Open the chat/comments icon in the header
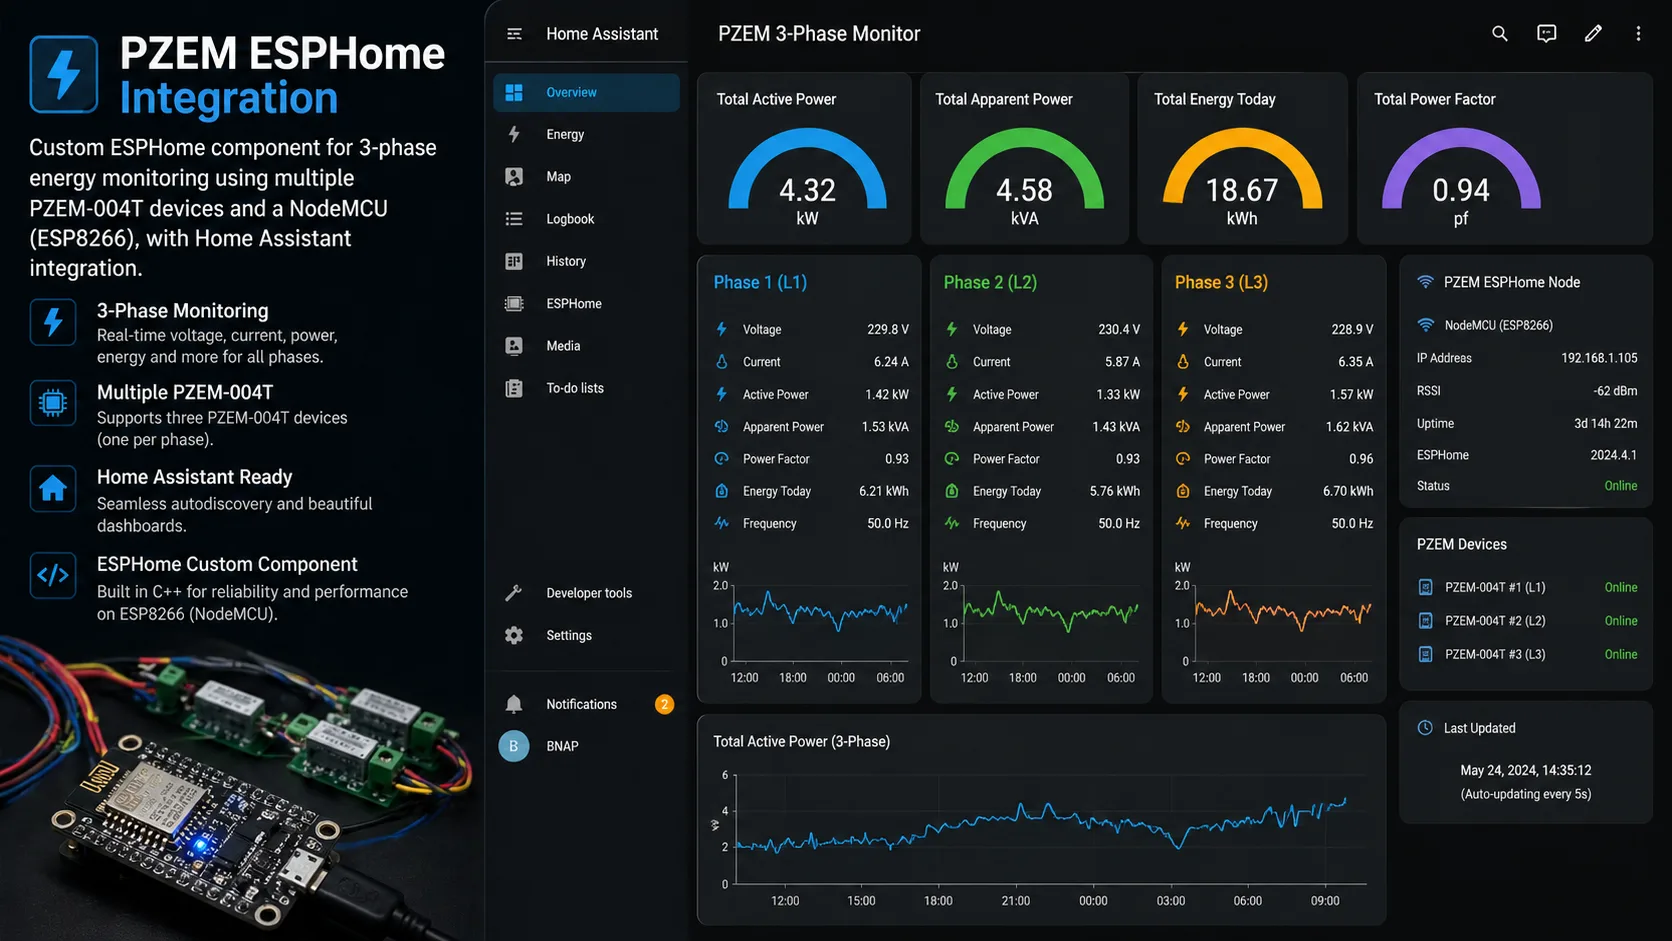 tap(1546, 33)
